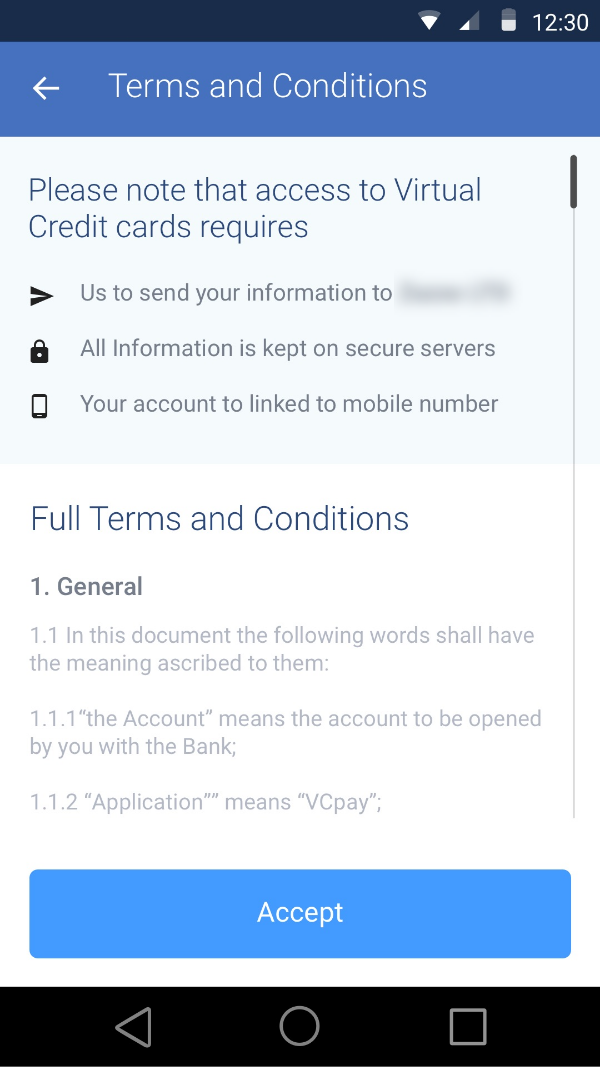Tap the Terms and Conditions title

pos(267,87)
